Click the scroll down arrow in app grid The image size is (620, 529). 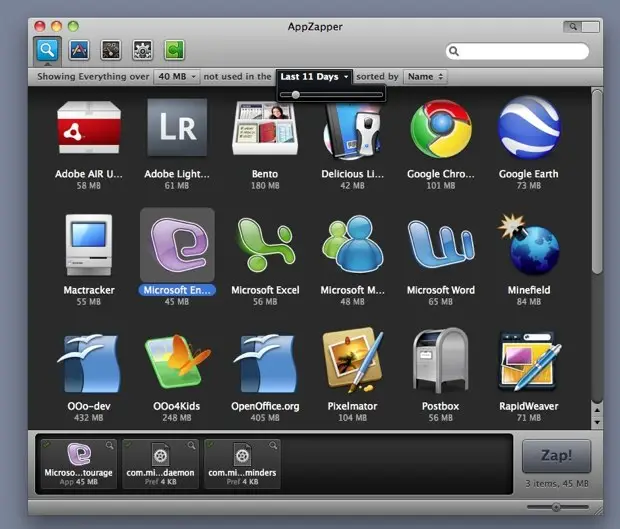(597, 422)
